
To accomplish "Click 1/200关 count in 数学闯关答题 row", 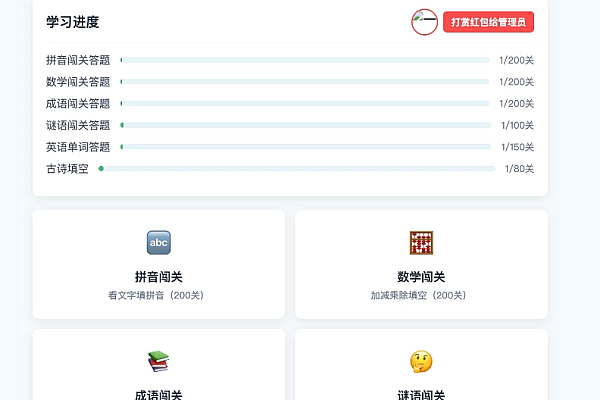I will pos(517,82).
